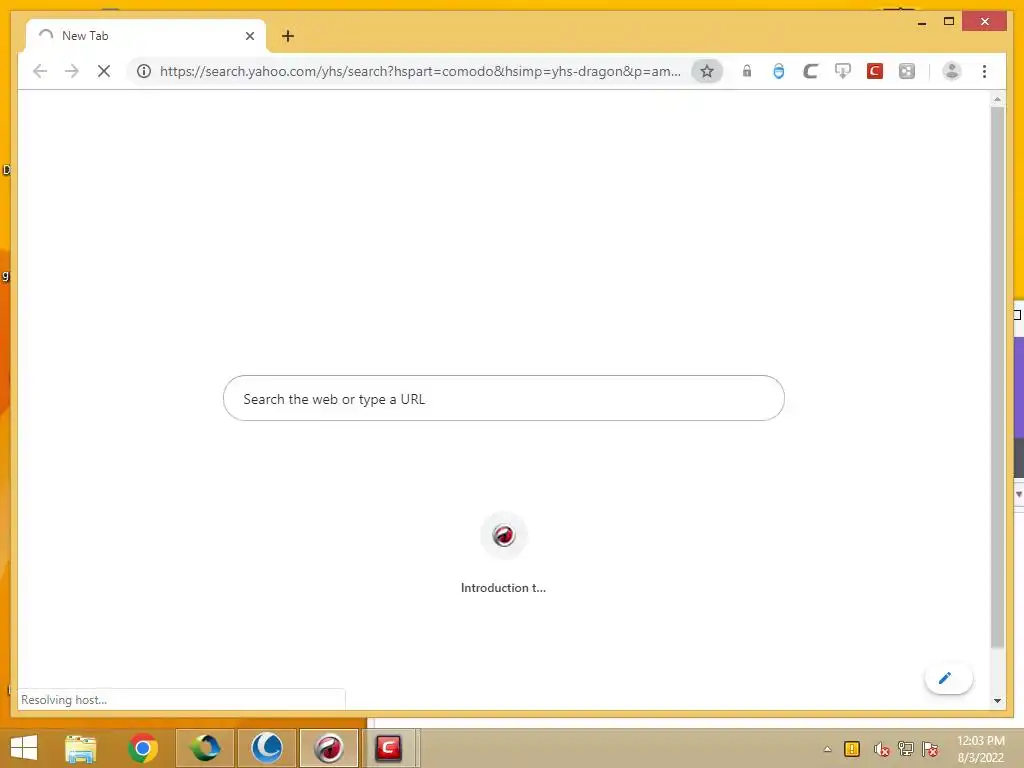
Task: Open the gray square extensions icon
Action: point(906,71)
